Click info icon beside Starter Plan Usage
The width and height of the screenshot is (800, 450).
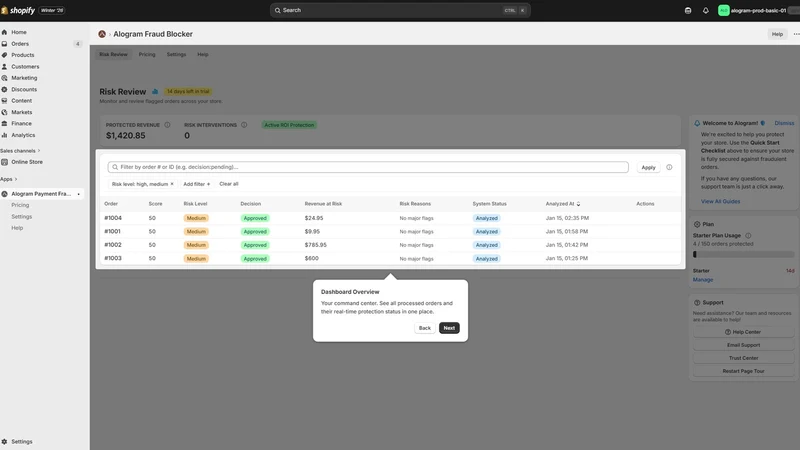(748, 236)
